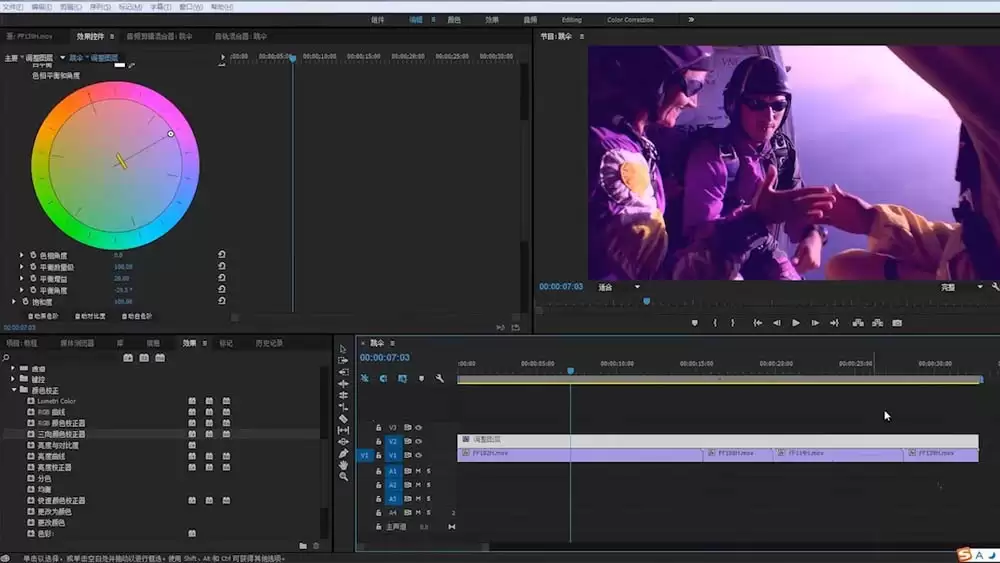Click the eyedropper next to white swatch
The width and height of the screenshot is (1000, 563).
pyautogui.click(x=131, y=65)
